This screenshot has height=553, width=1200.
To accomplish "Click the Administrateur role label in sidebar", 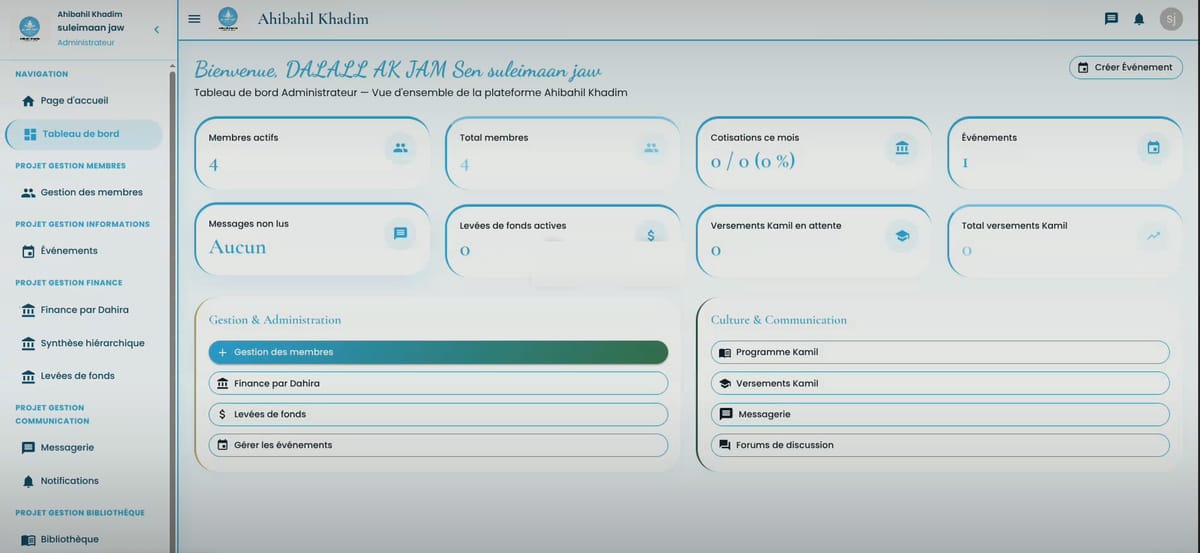I will tap(86, 43).
